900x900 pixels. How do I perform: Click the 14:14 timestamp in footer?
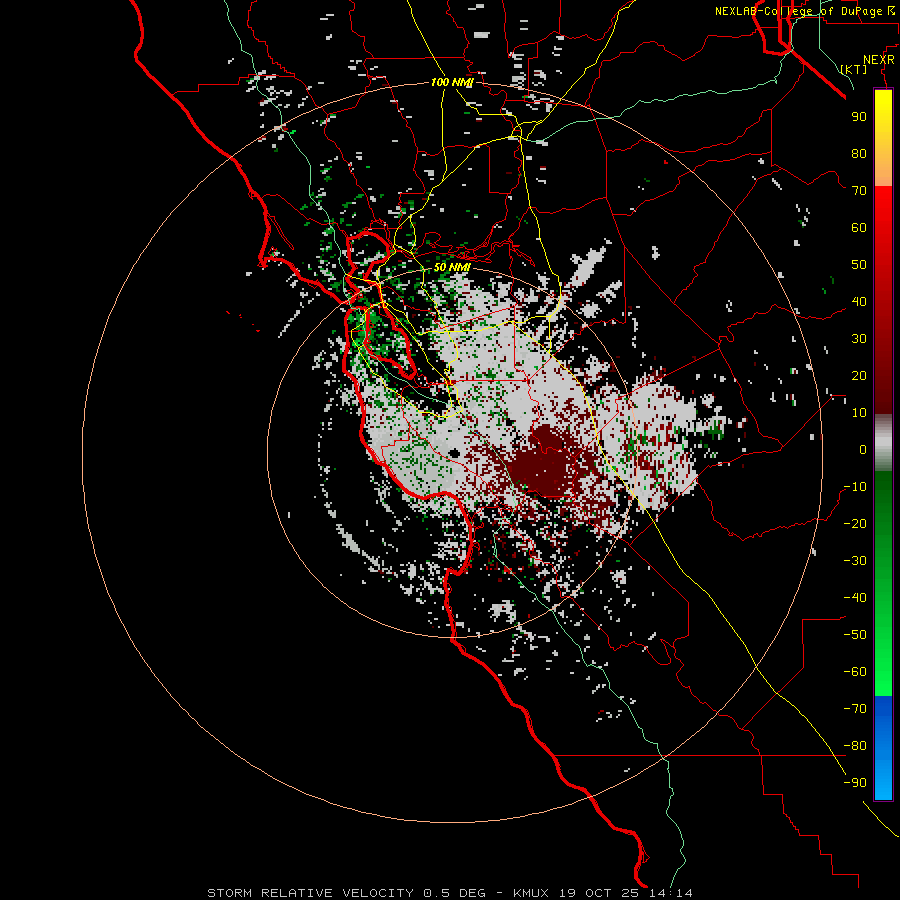pyautogui.click(x=671, y=893)
